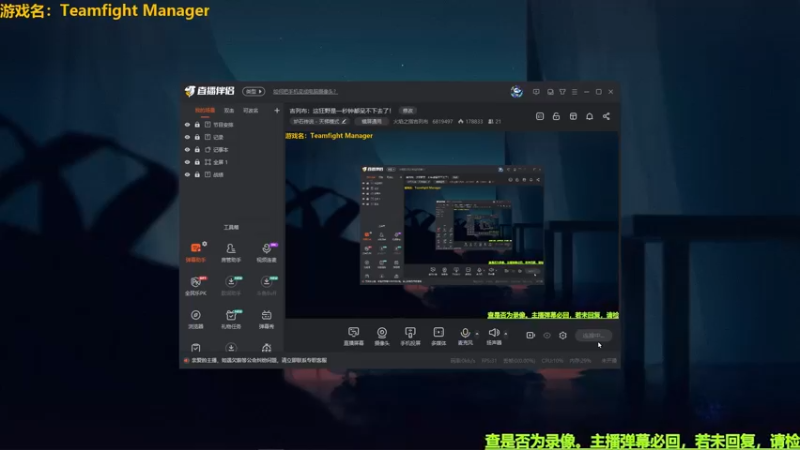Click icon right of message icon in title bar

[x=550, y=92]
